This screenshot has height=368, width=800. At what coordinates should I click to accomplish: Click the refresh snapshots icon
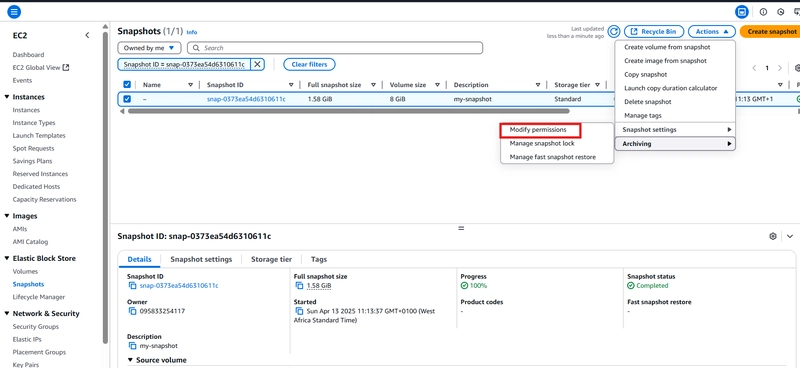pyautogui.click(x=614, y=32)
